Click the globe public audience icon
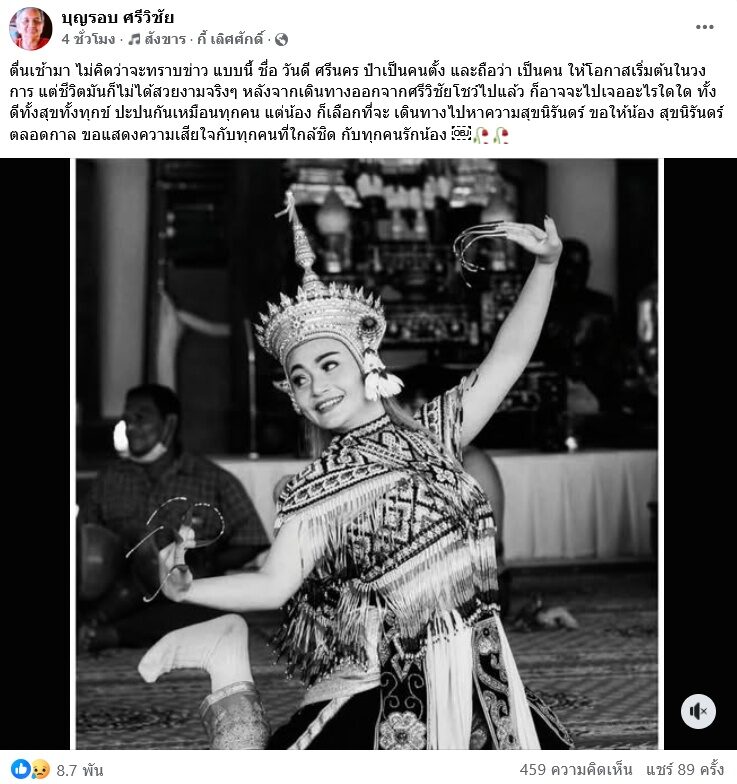The image size is (737, 784). 282,40
